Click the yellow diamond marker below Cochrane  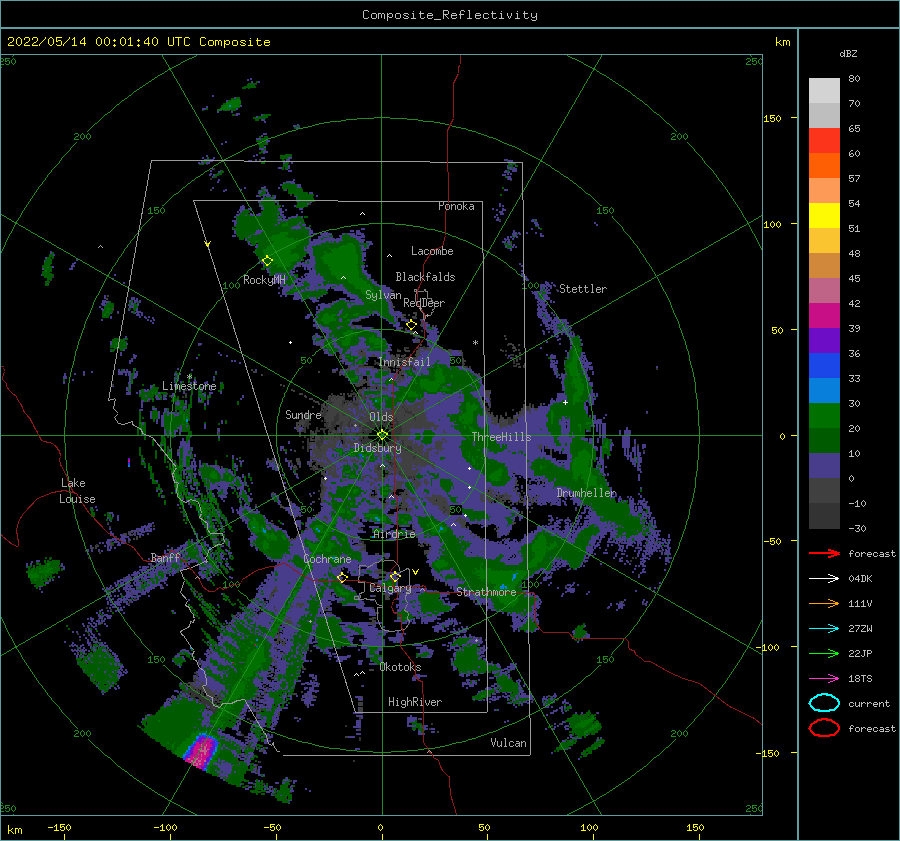coord(343,577)
